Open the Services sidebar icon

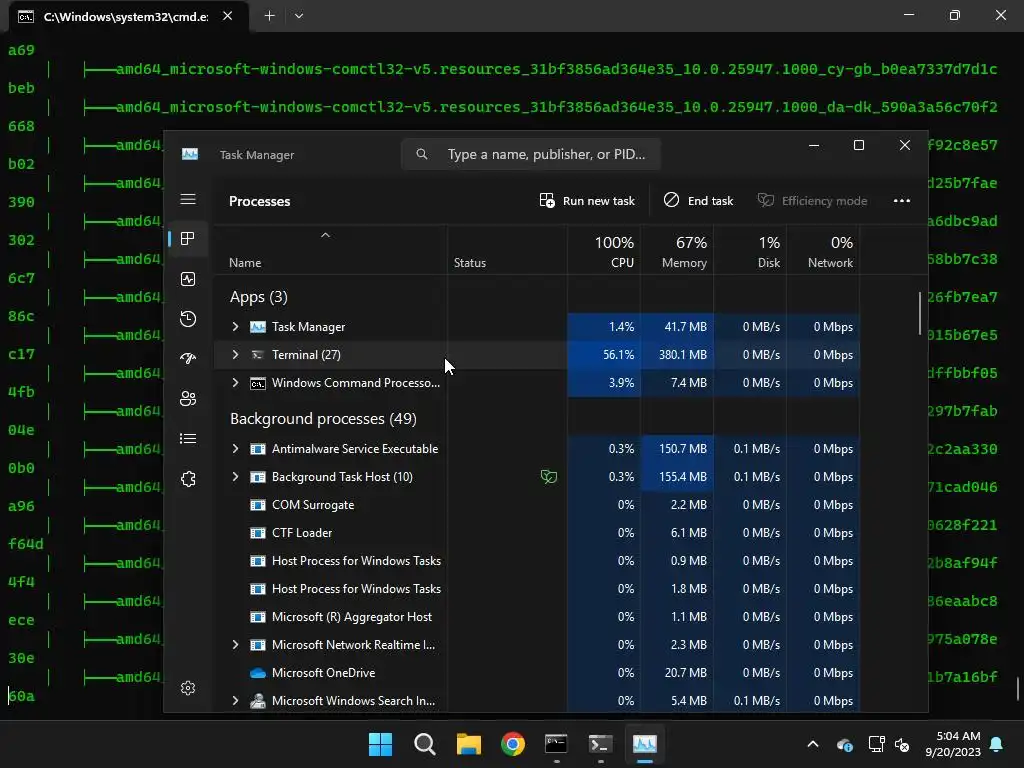pos(188,479)
